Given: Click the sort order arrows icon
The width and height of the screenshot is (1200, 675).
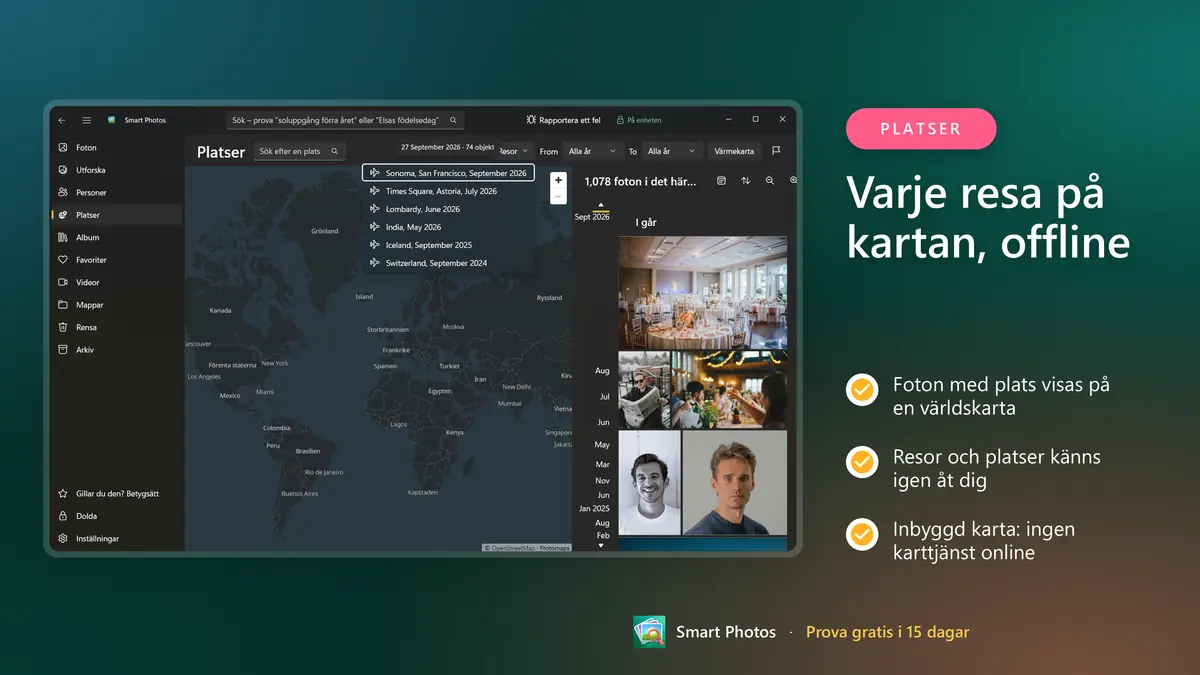Looking at the screenshot, I should pyautogui.click(x=745, y=181).
